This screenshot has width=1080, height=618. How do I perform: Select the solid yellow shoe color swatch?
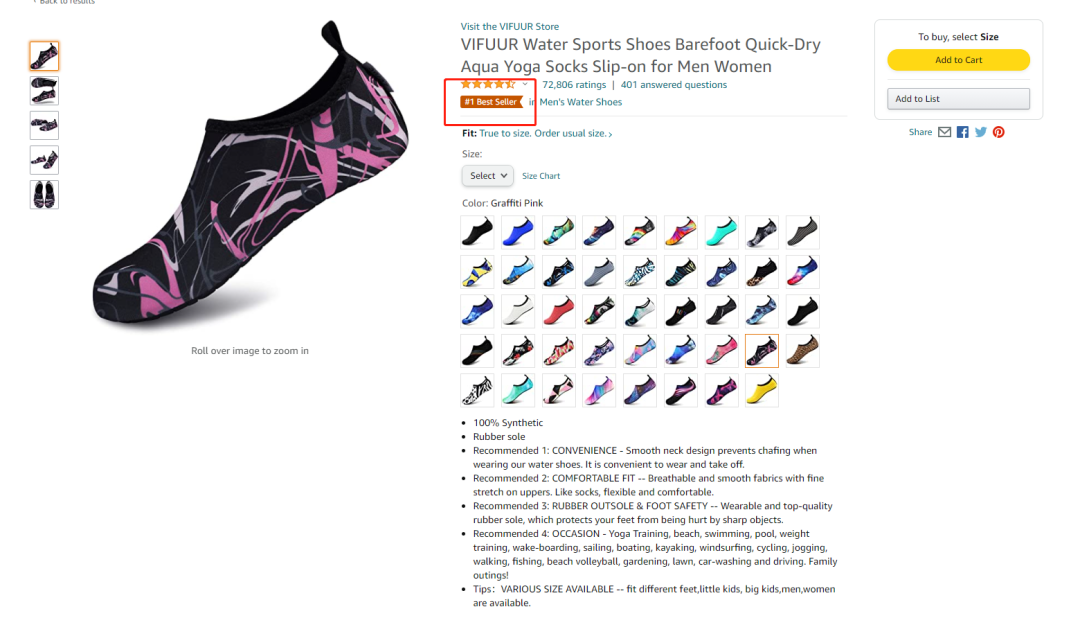tap(762, 391)
